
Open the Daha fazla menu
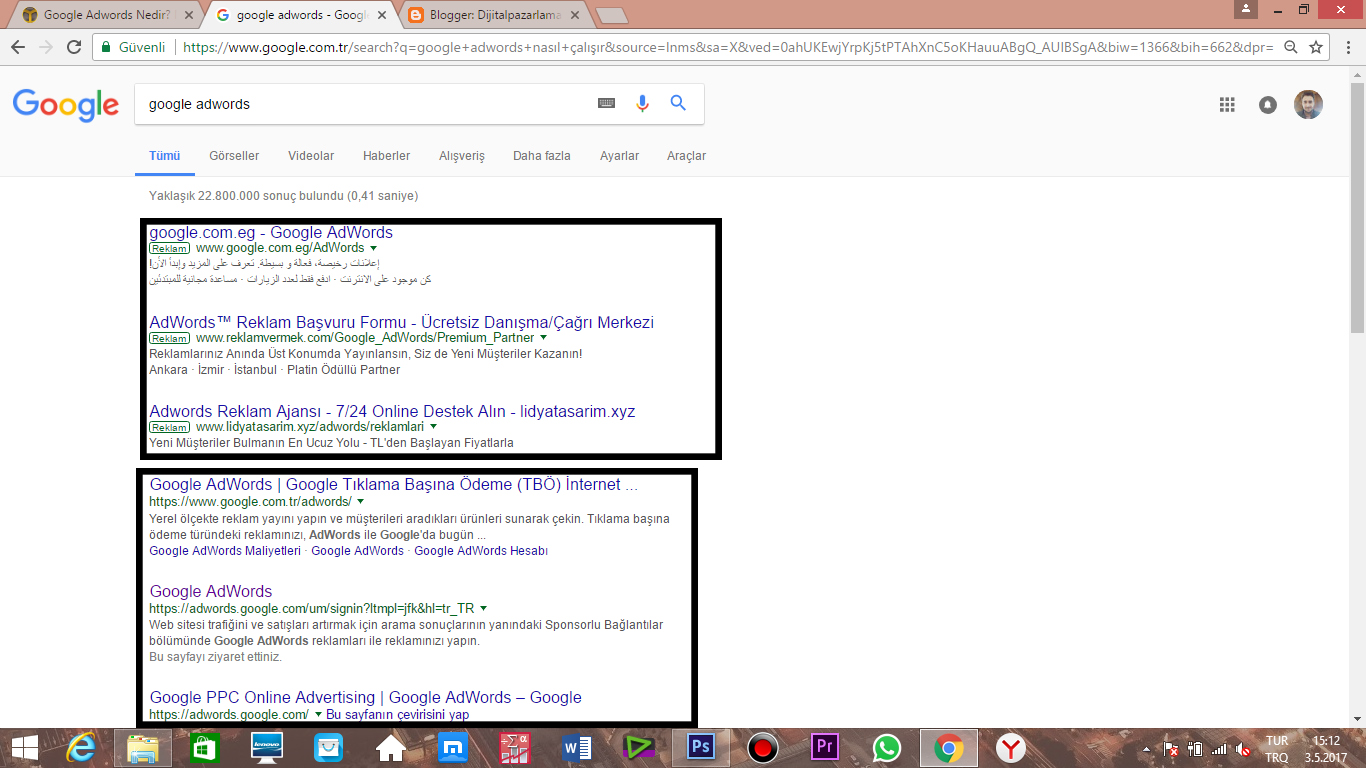click(542, 156)
